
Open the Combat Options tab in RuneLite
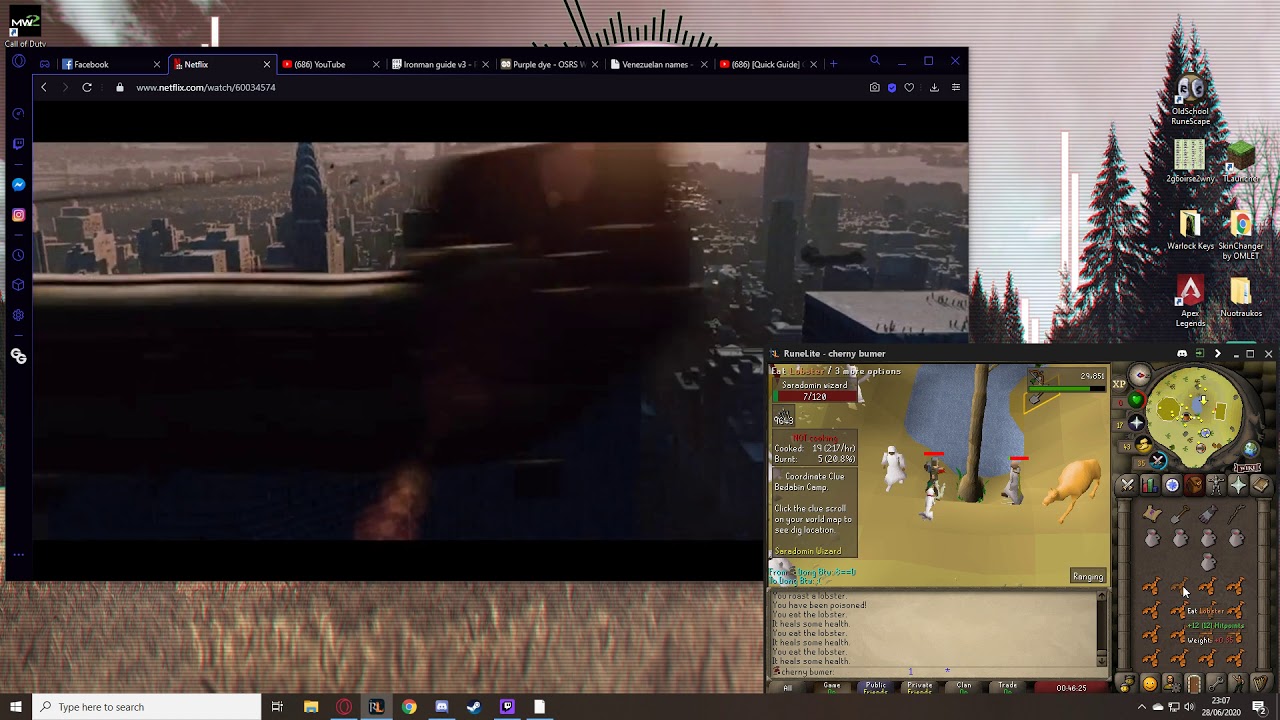tap(1127, 485)
